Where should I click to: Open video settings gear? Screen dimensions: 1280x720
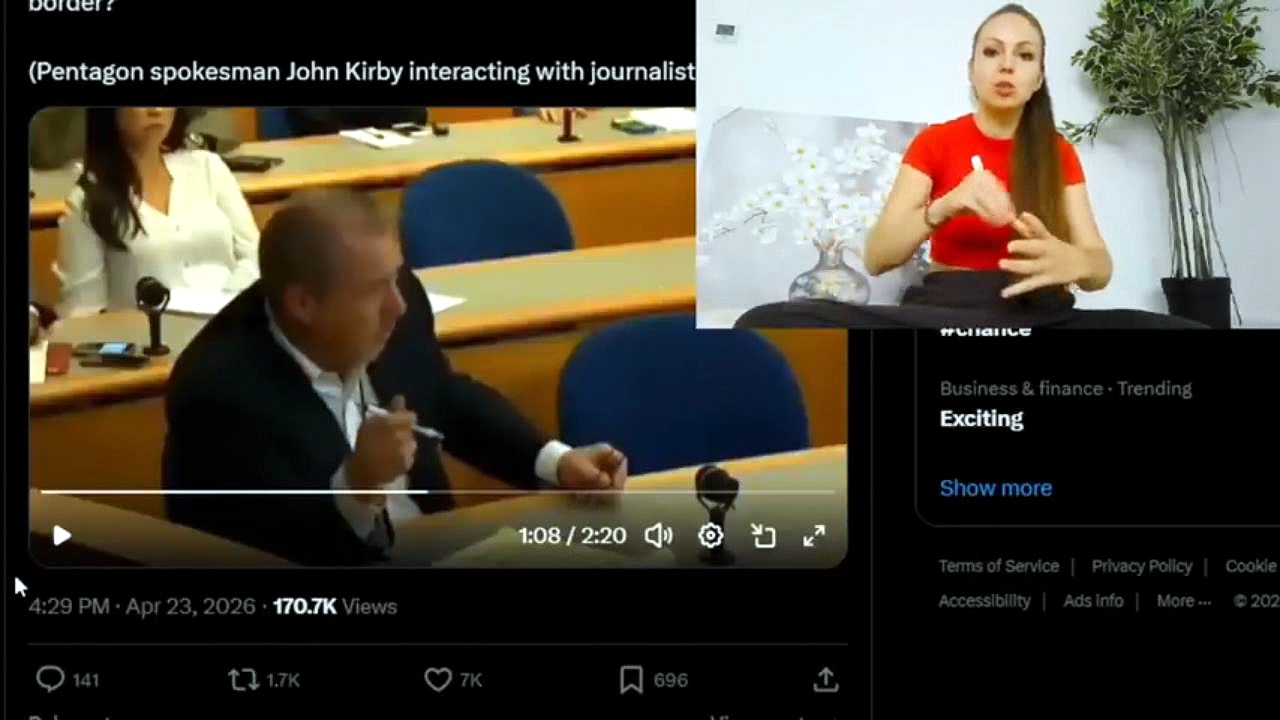point(710,536)
